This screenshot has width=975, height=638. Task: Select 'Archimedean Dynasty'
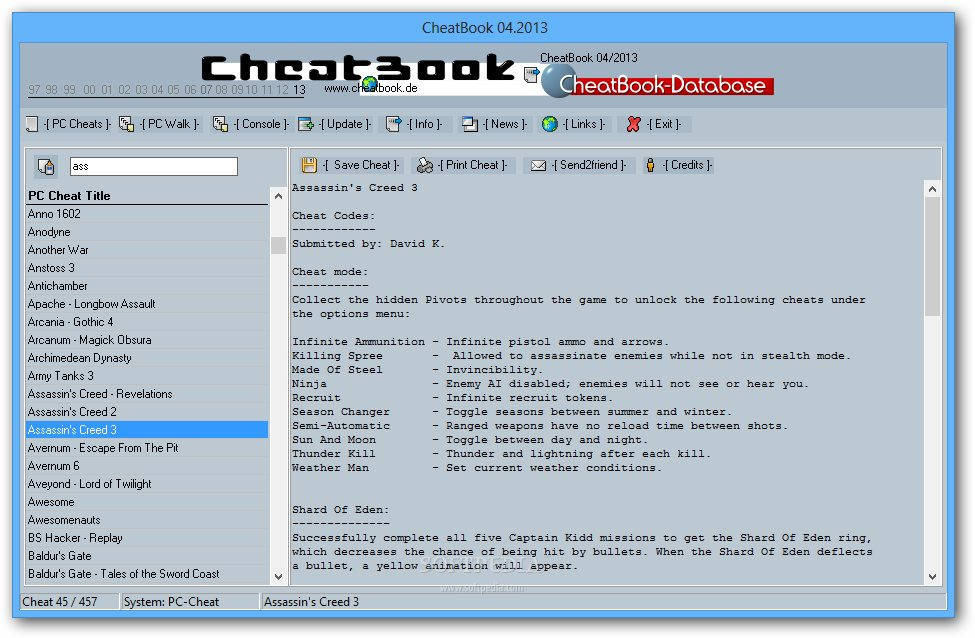pyautogui.click(x=147, y=358)
